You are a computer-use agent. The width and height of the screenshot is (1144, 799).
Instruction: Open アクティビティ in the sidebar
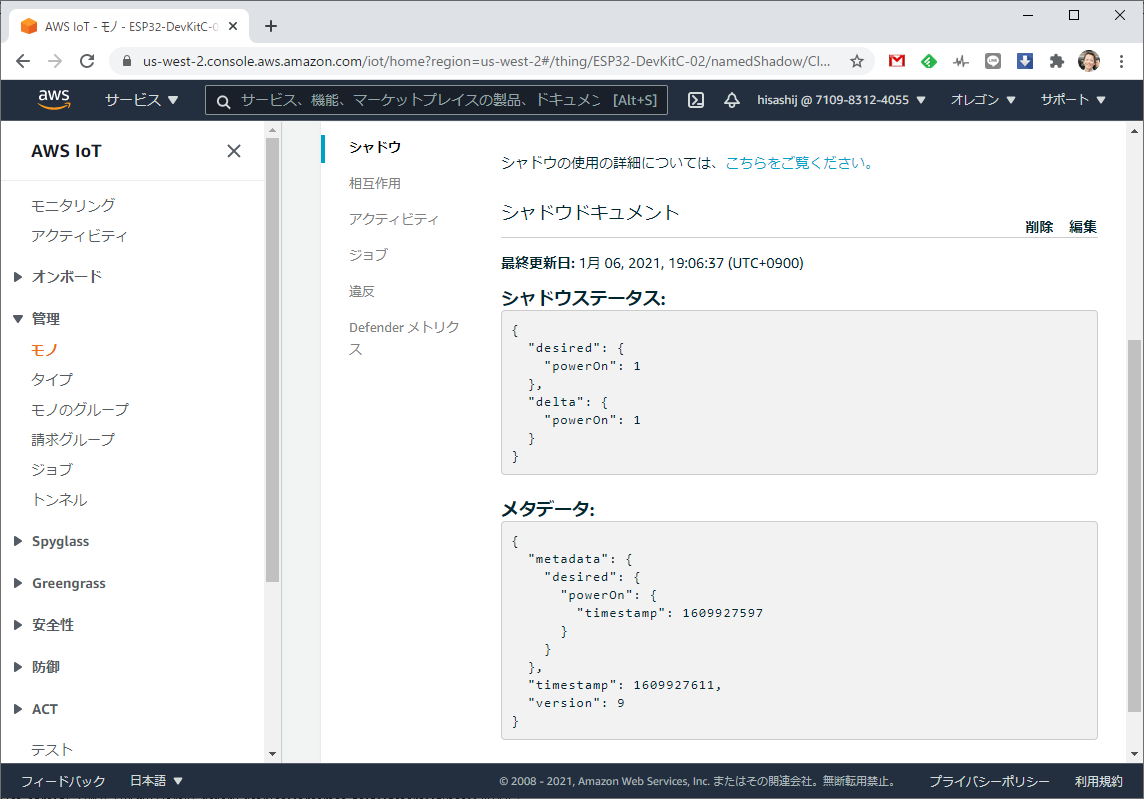click(x=80, y=236)
